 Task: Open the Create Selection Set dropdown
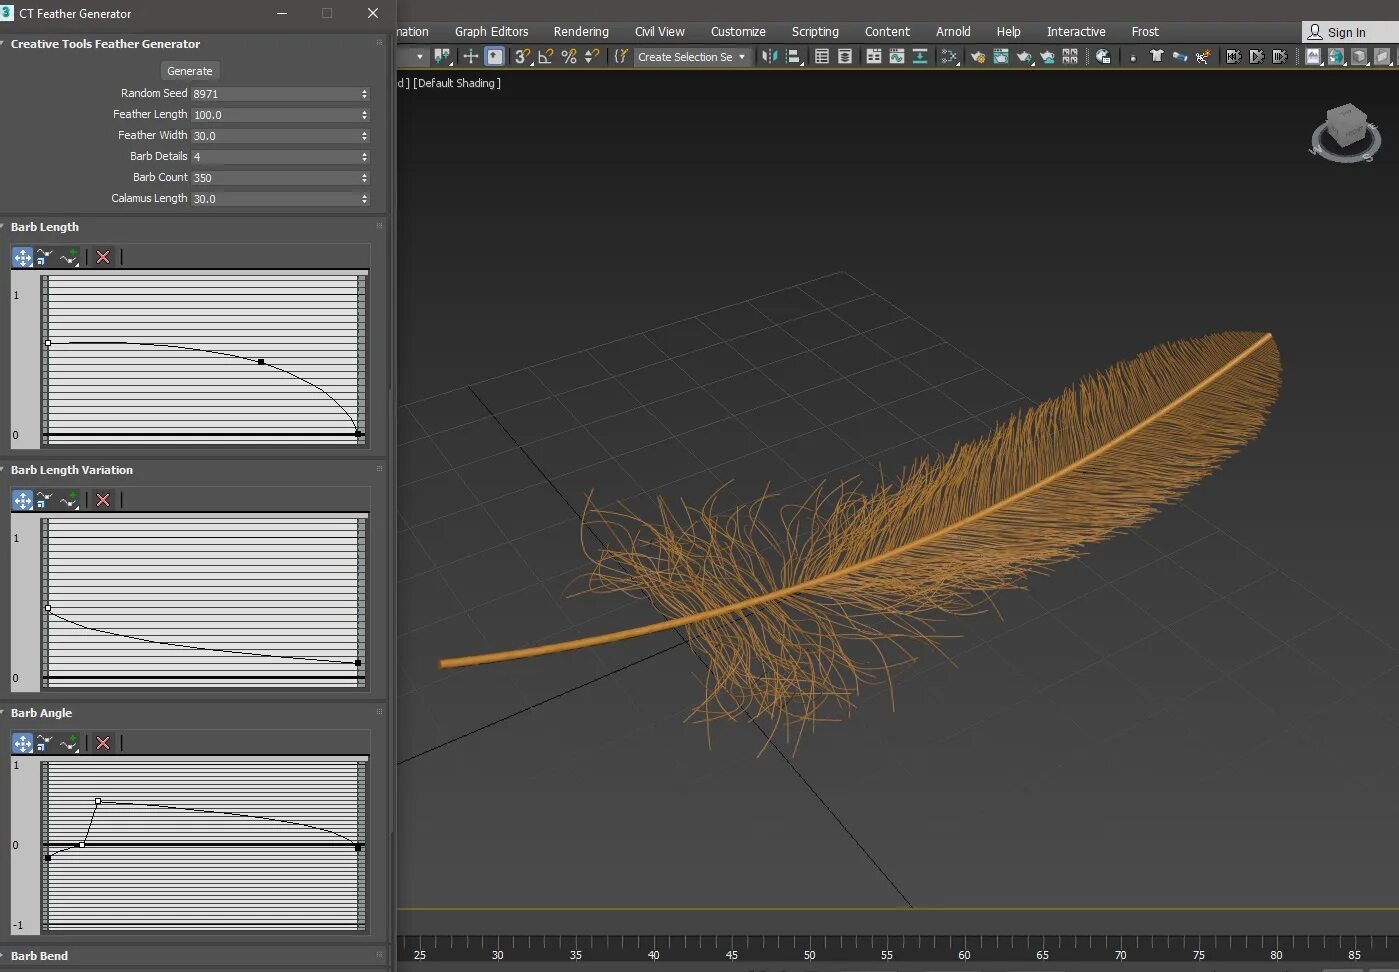pos(692,57)
